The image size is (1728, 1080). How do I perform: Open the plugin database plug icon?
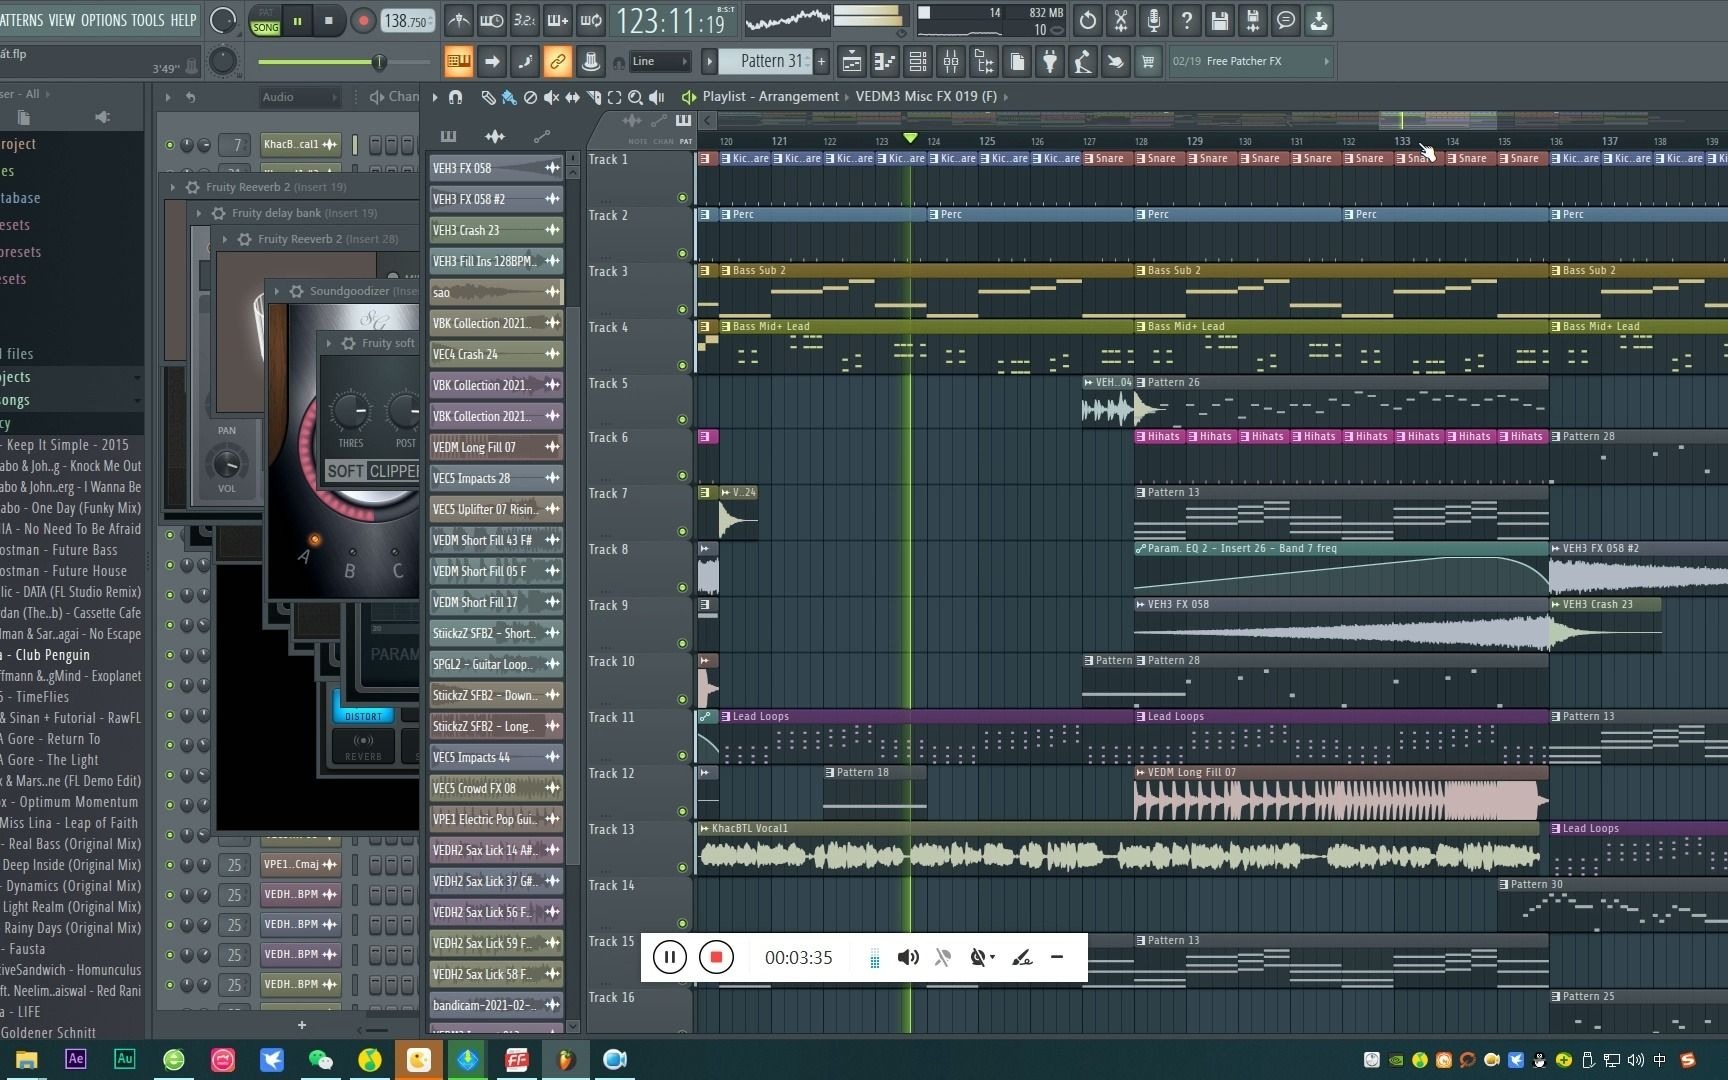click(x=1050, y=62)
